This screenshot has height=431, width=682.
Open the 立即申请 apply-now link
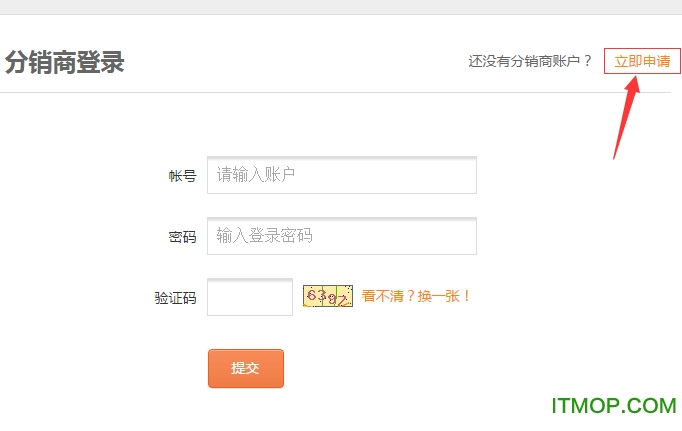(x=642, y=61)
